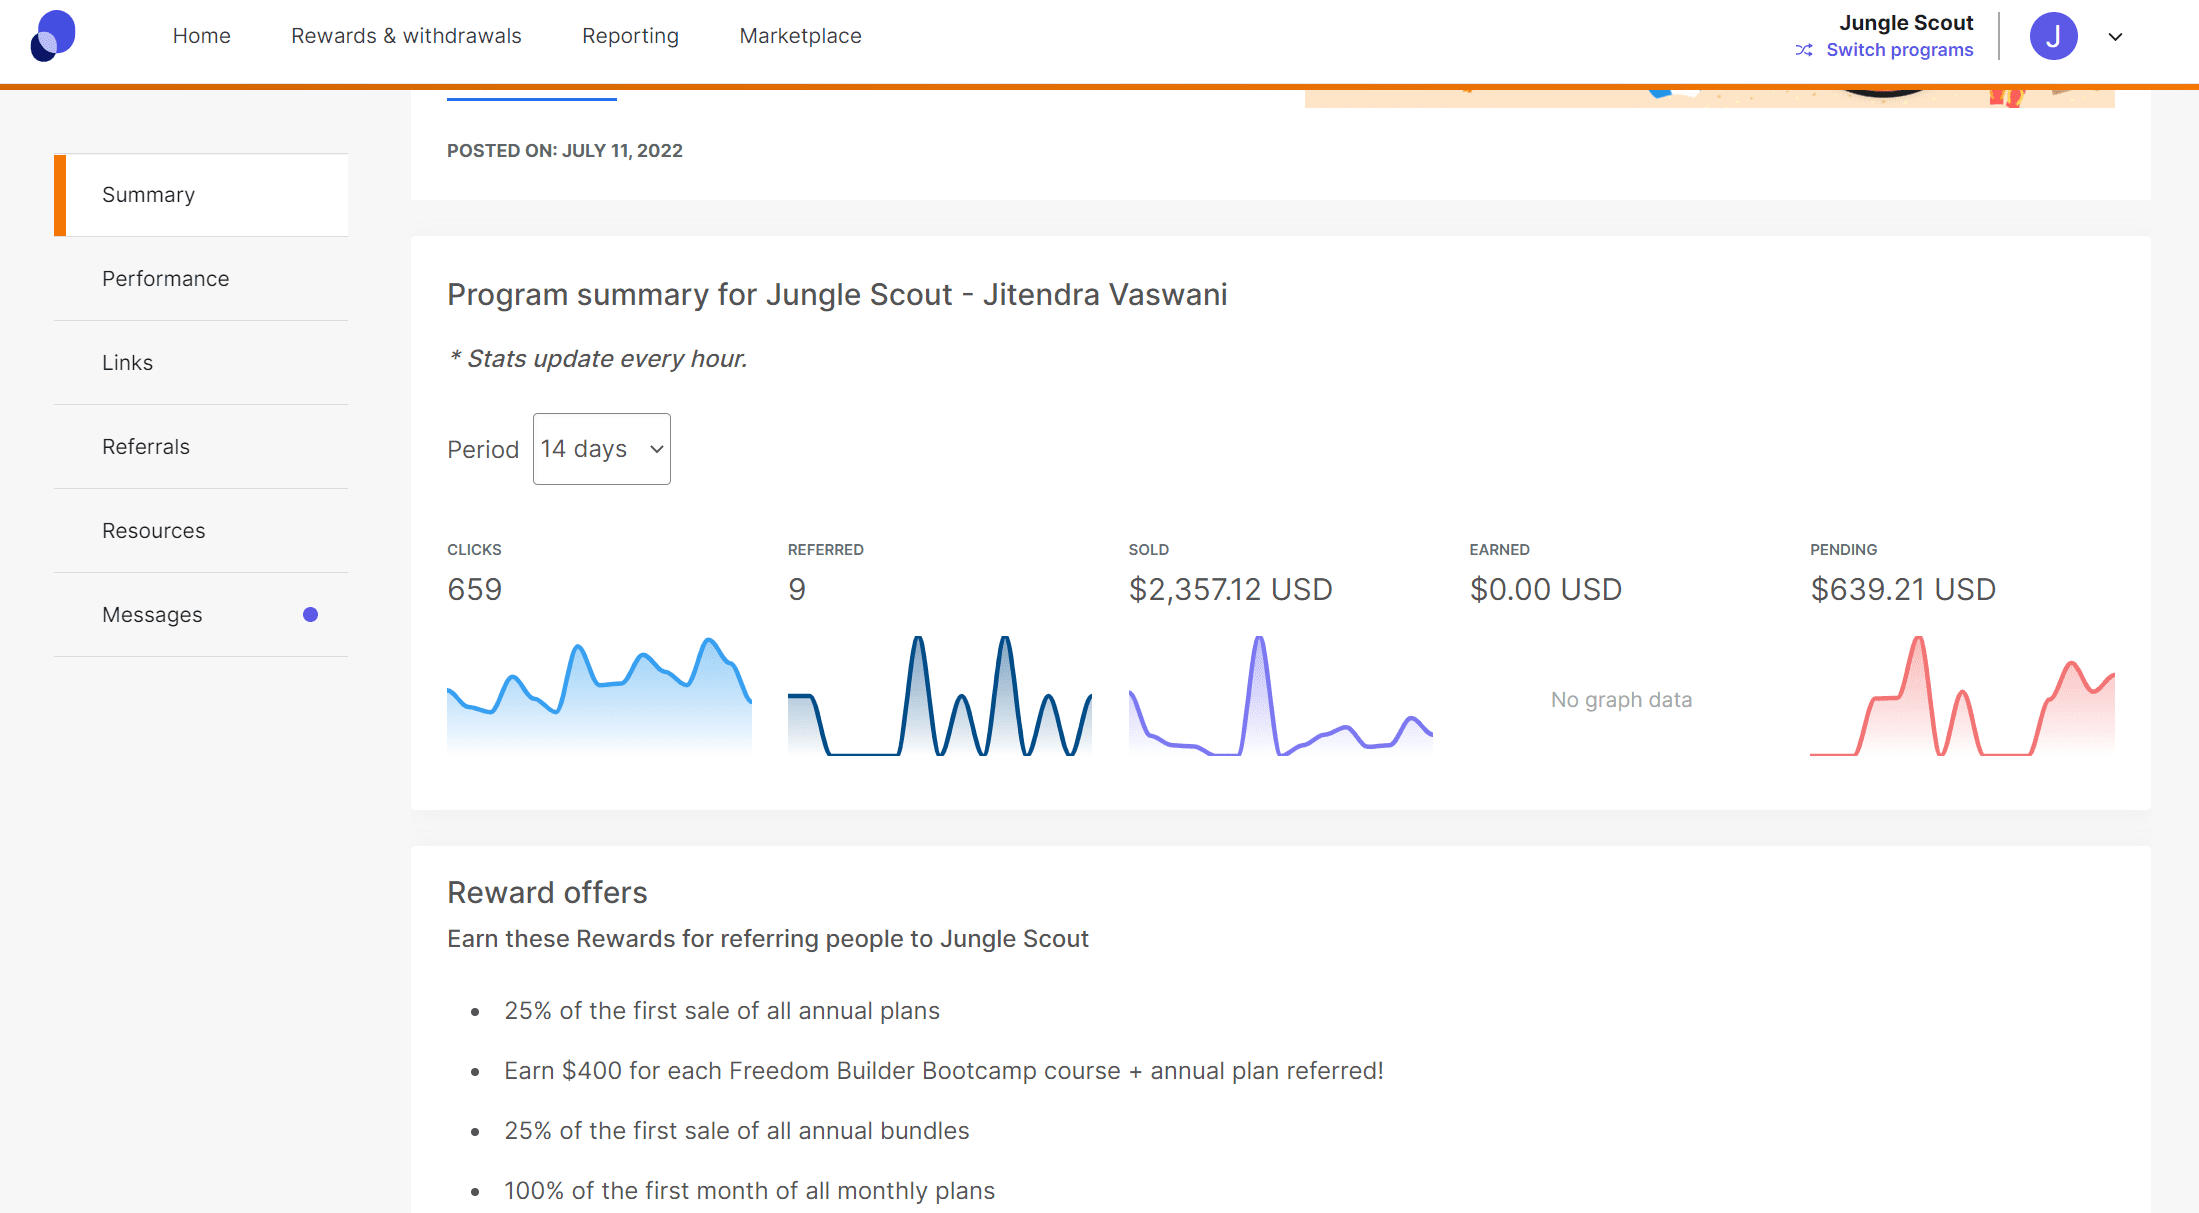The width and height of the screenshot is (2199, 1213).
Task: Open the Messages sidebar tab
Action: 152,615
